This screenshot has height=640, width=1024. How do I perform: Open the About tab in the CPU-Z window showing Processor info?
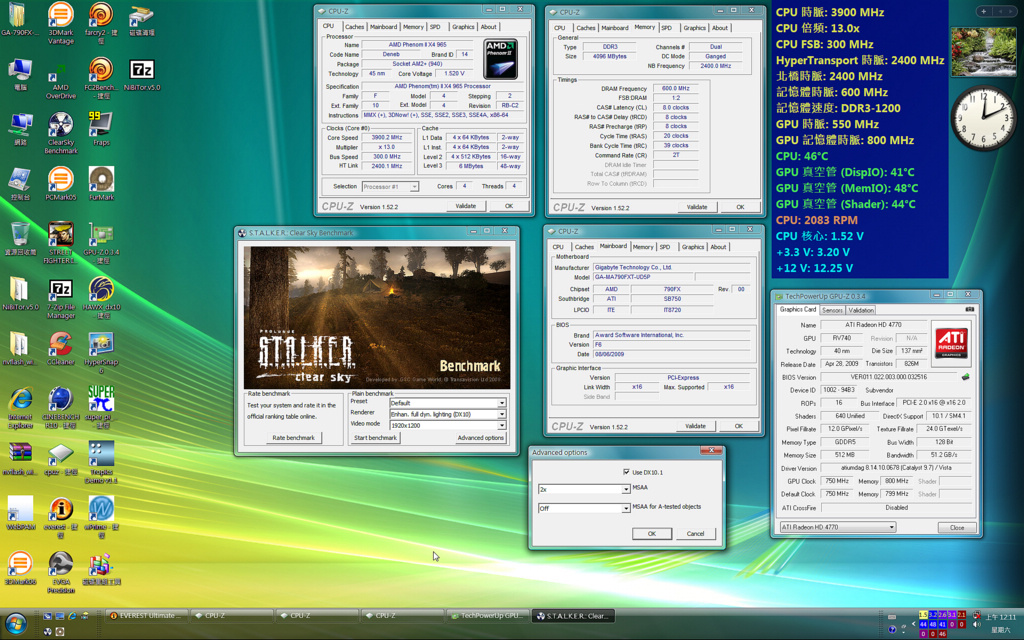488,27
